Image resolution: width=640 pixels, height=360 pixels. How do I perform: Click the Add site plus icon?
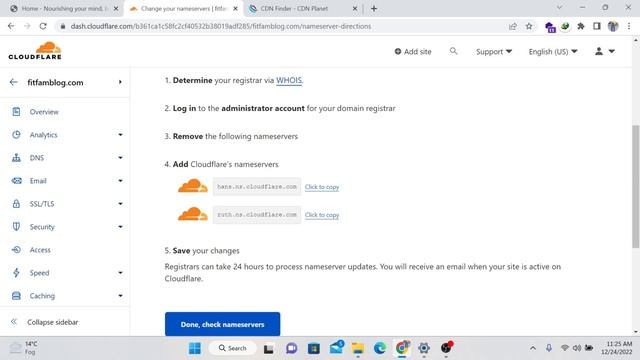point(398,51)
